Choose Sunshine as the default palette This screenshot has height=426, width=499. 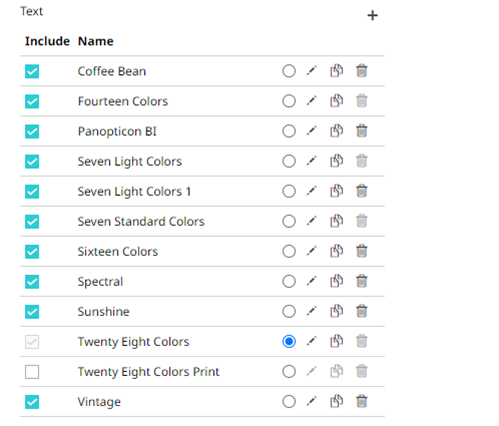coord(289,311)
